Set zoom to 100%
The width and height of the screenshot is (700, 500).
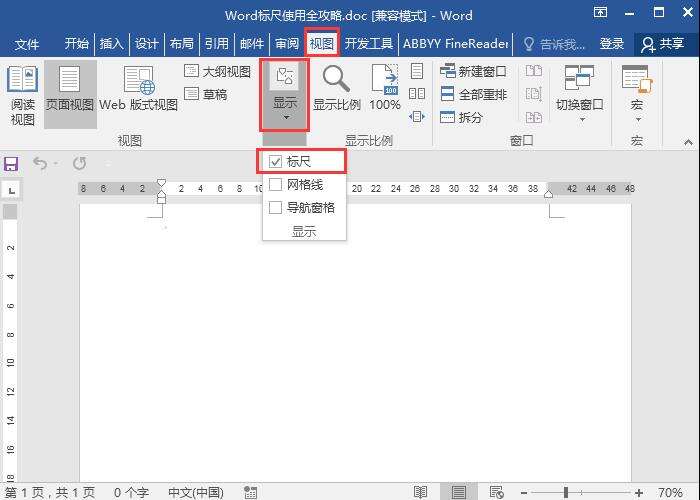point(385,88)
